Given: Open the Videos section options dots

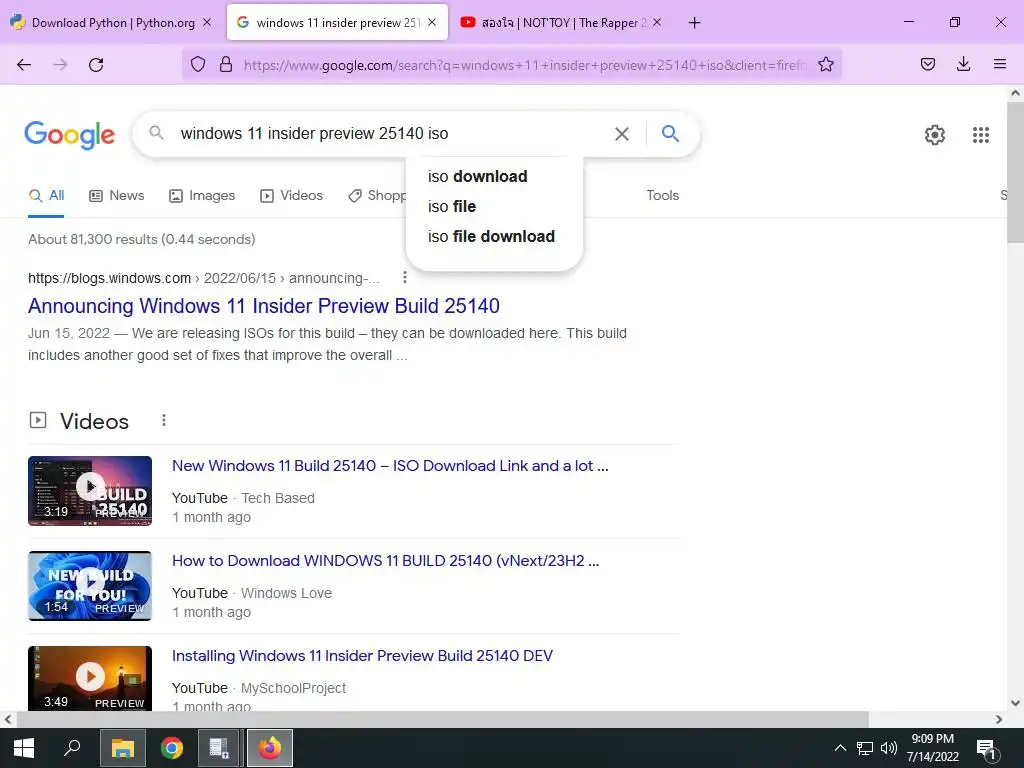Looking at the screenshot, I should (164, 420).
